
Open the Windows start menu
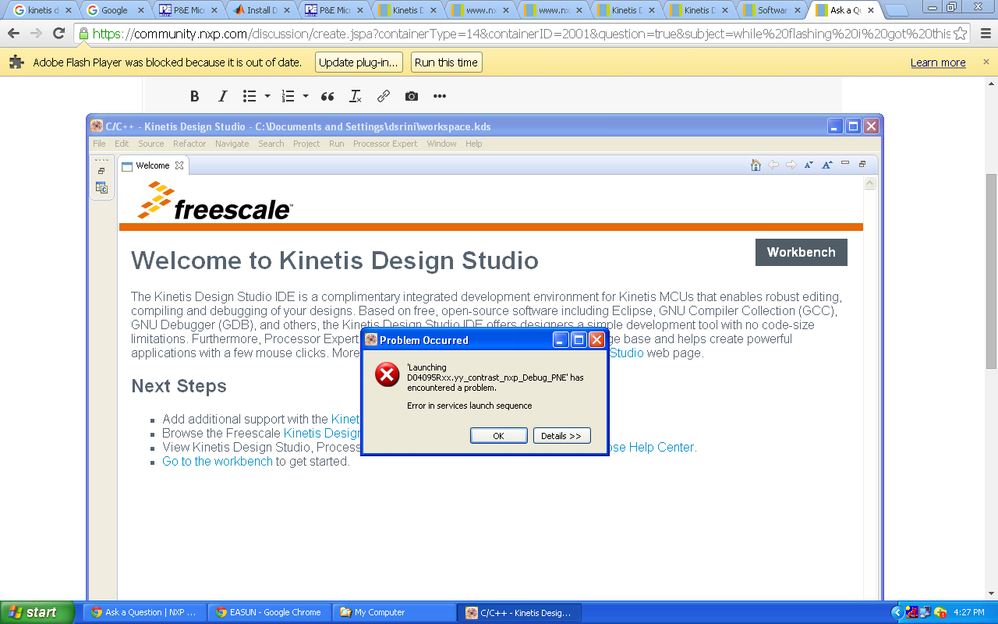(36, 613)
